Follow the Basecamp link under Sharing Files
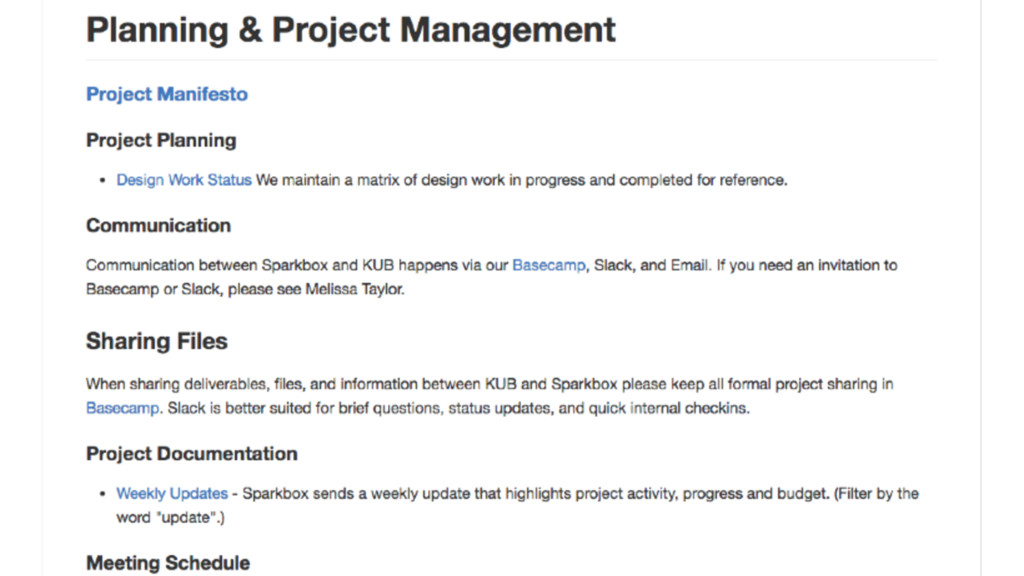The image size is (1024, 576). pos(122,408)
